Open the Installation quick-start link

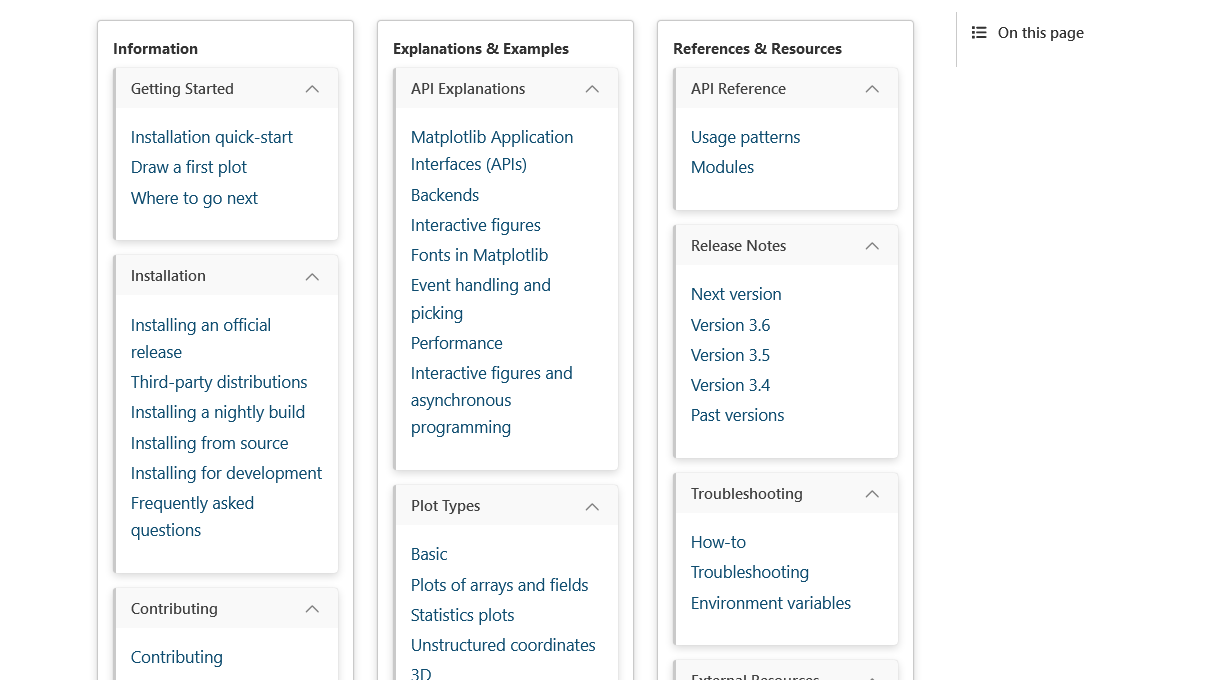212,137
